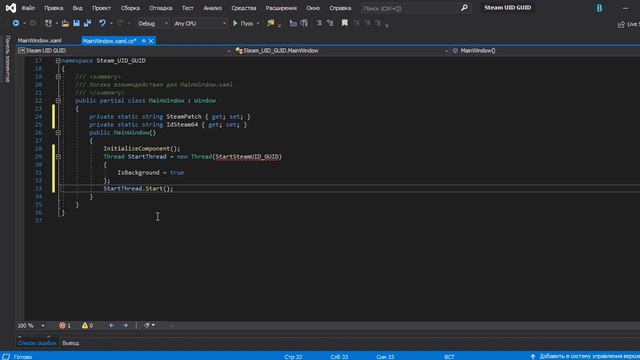Click the Open File folder icon
Image resolution: width=640 pixels, height=360 pixels.
(65, 23)
